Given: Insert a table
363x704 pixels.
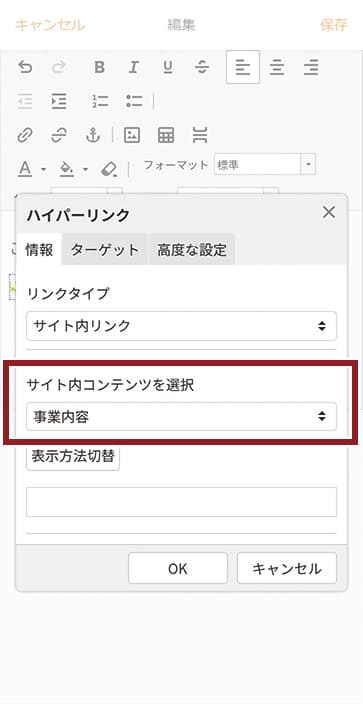Looking at the screenshot, I should click(166, 135).
